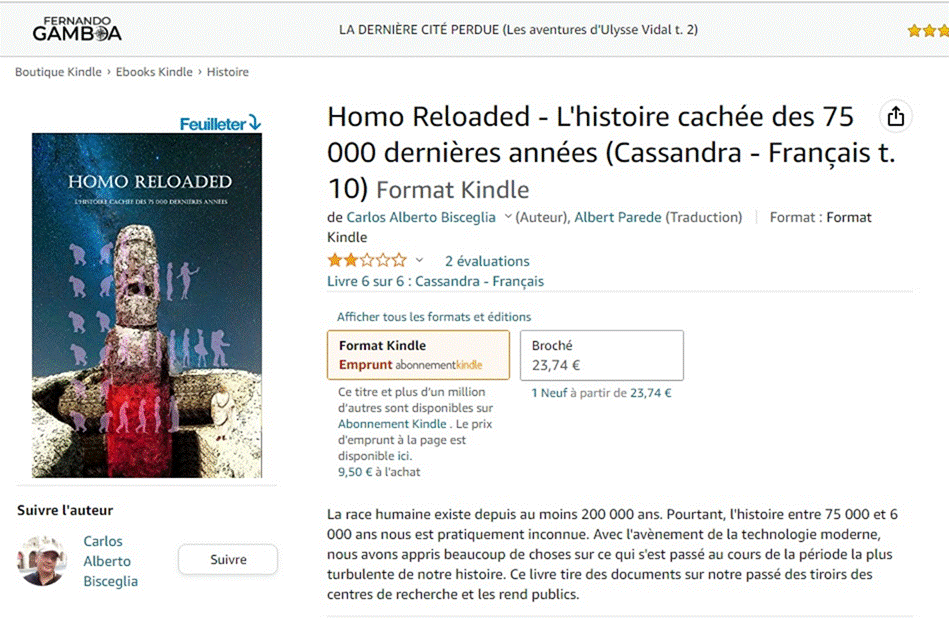Screen dimensions: 949x618
Task: Click the share icon beside the title
Action: 896,116
